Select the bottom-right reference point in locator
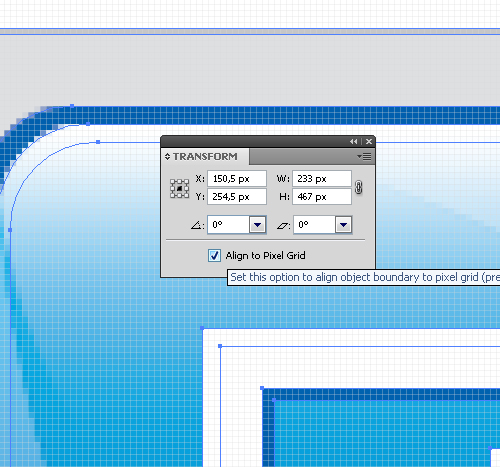Screen dimensions: 500x467 coord(186,195)
